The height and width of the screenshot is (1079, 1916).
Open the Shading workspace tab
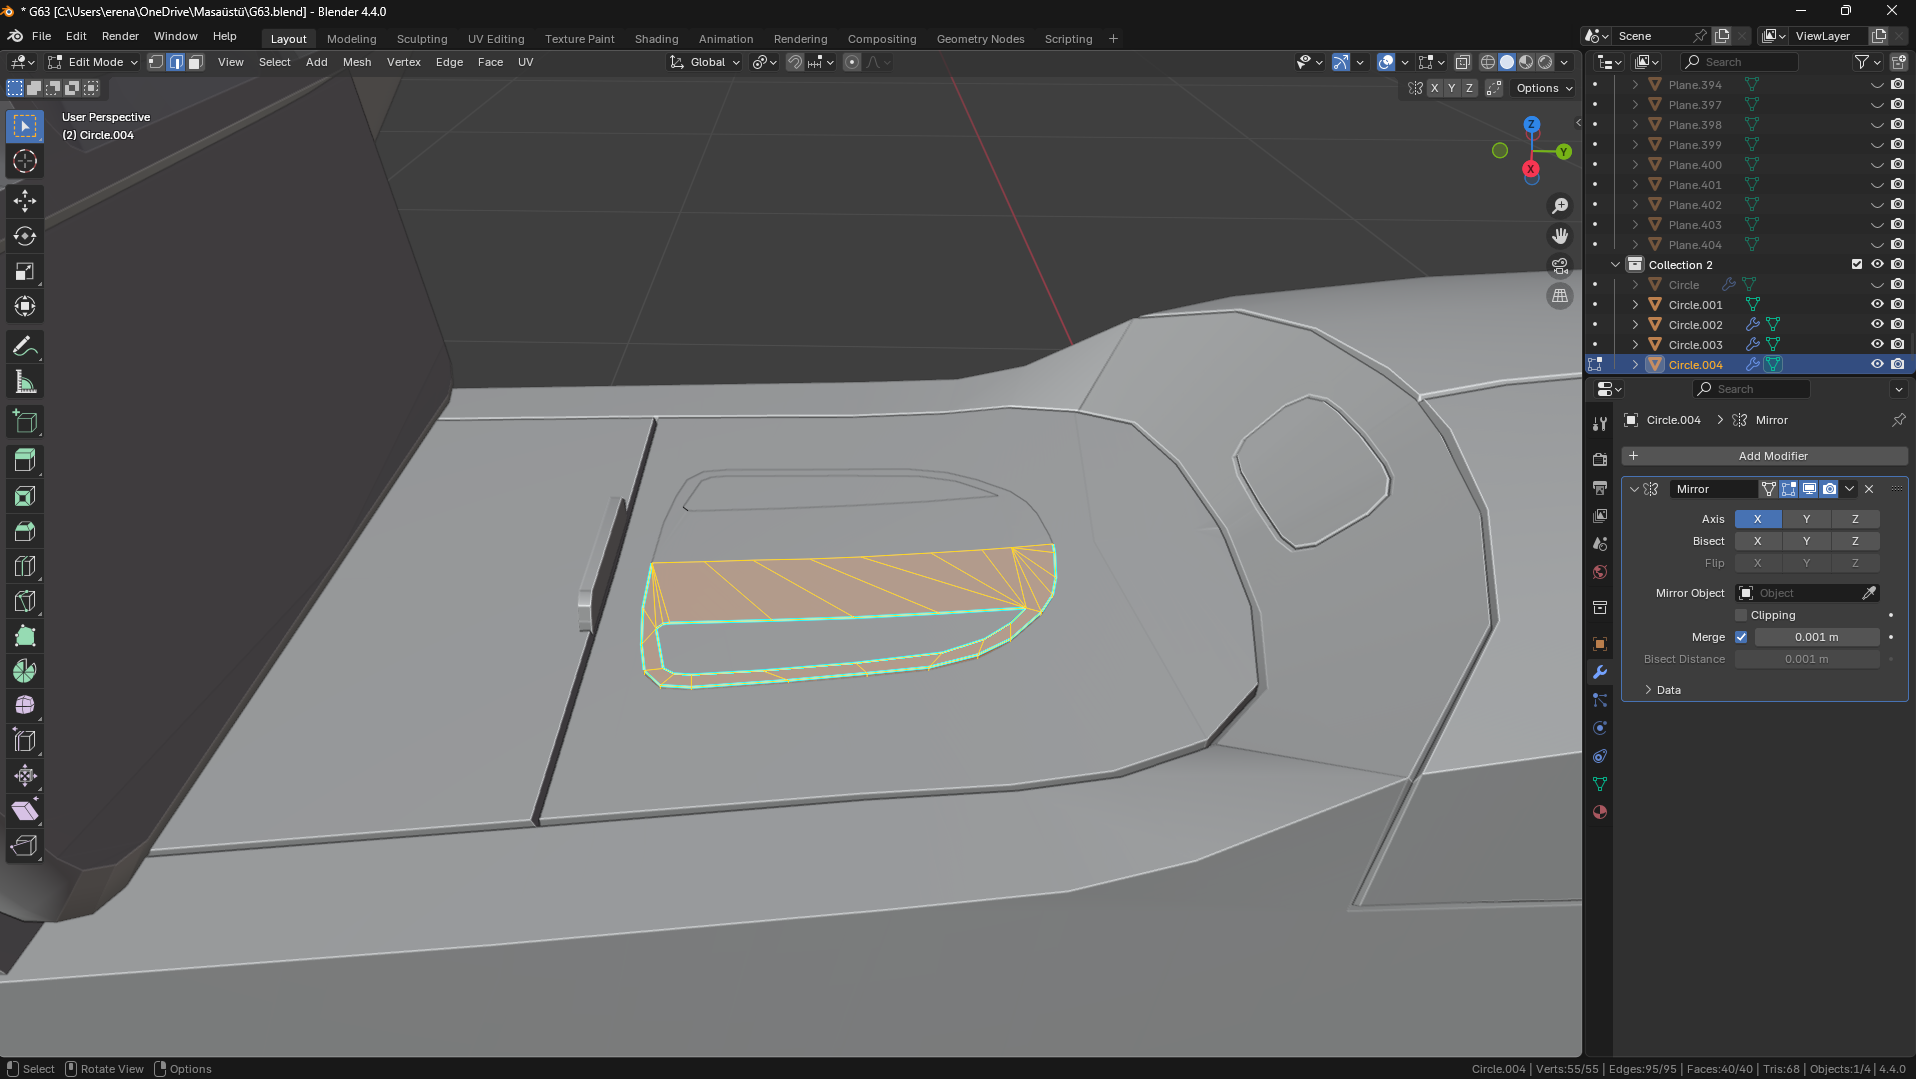[x=656, y=39]
